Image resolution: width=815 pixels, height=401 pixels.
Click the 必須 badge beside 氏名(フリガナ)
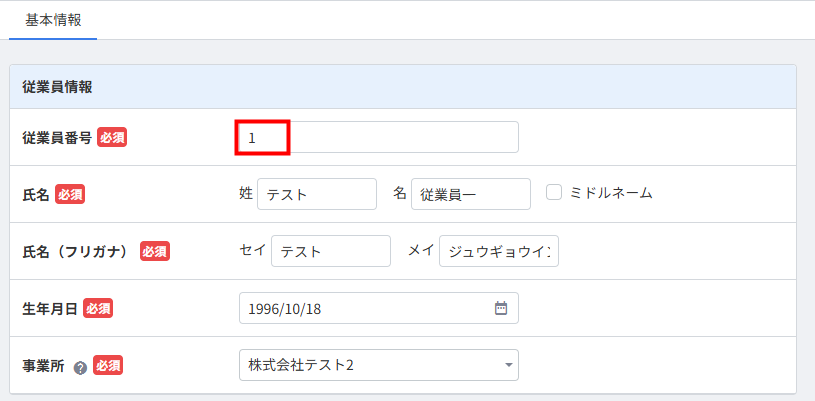point(155,251)
